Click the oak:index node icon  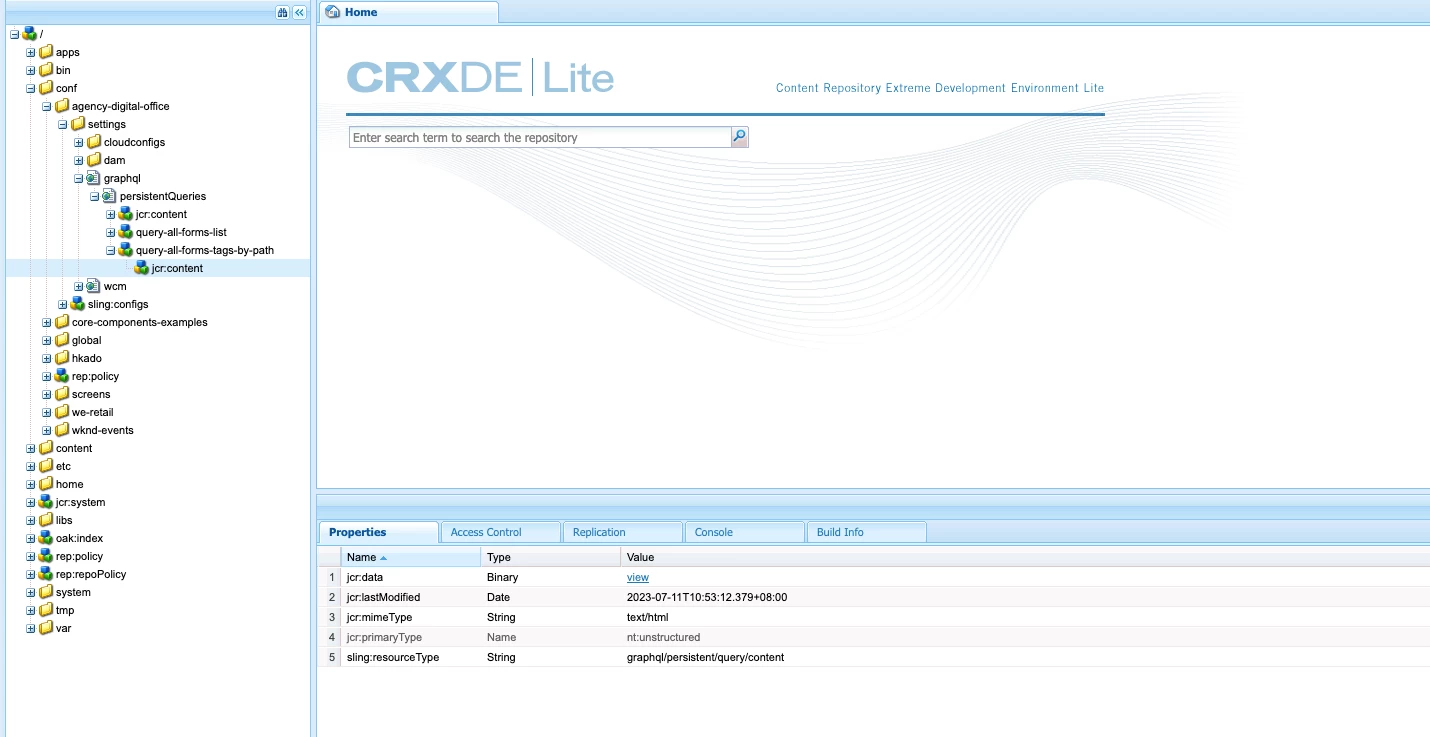tap(46, 538)
